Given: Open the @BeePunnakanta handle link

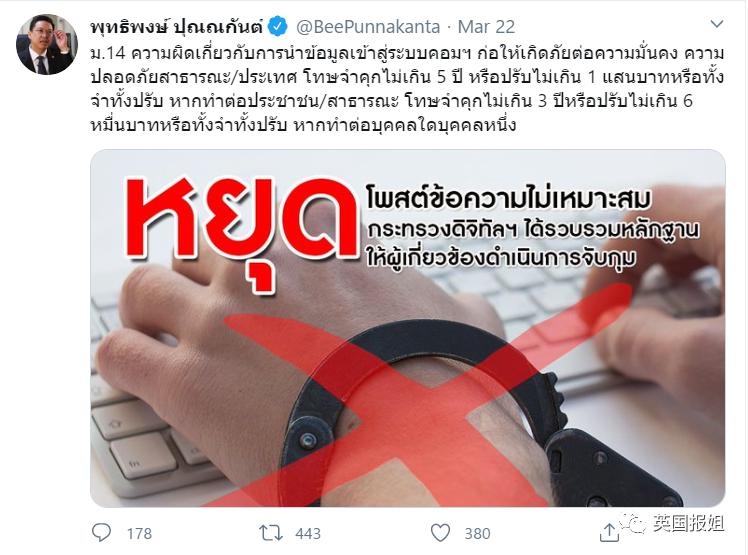Looking at the screenshot, I should 368,27.
